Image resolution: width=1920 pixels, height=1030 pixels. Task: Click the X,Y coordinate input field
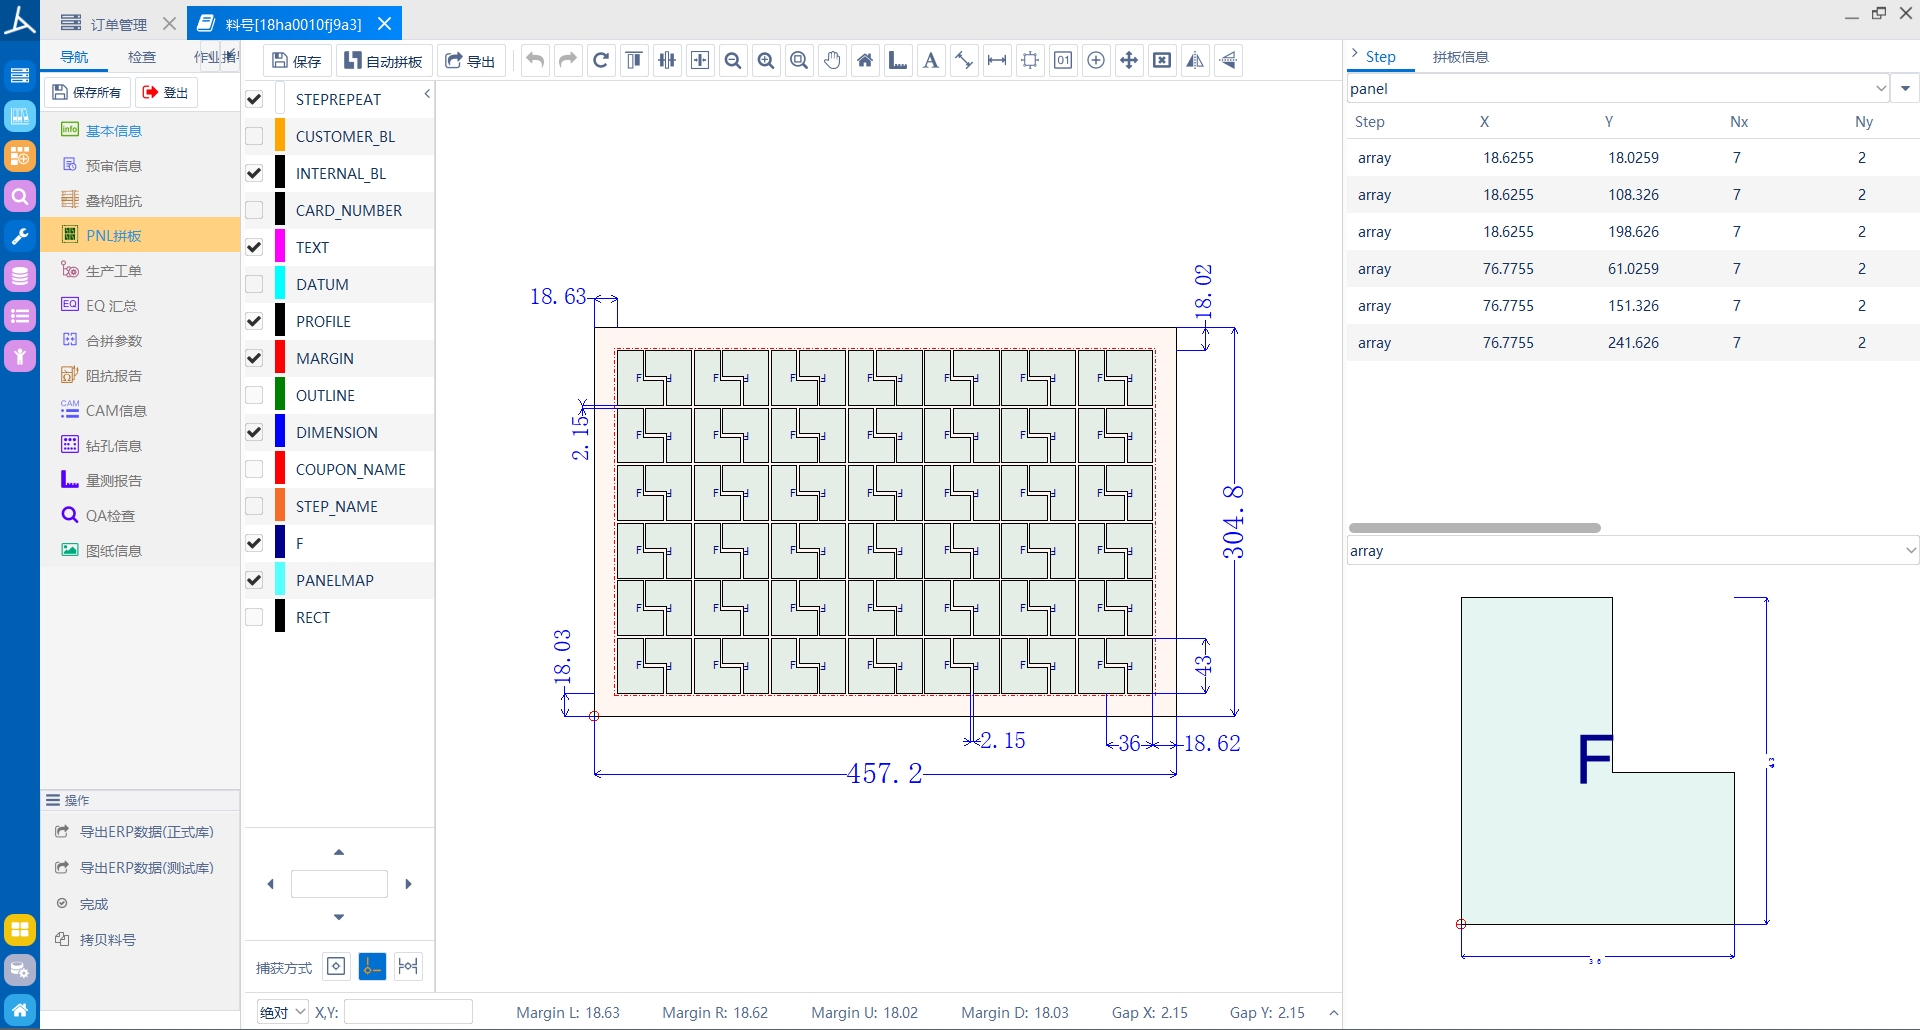[x=408, y=1012]
